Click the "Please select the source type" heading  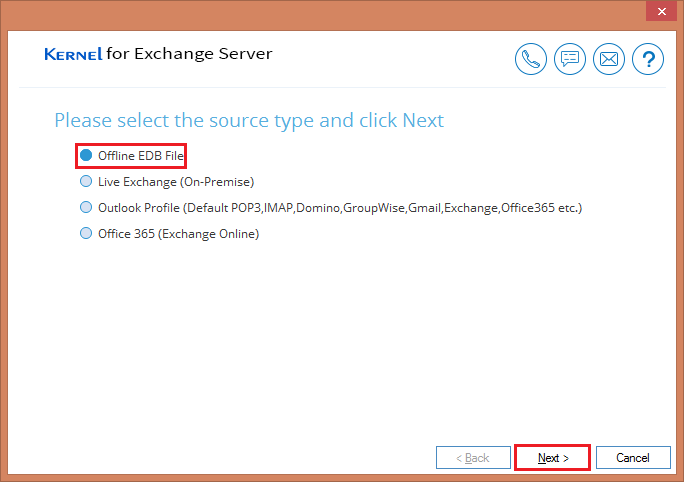point(248,121)
